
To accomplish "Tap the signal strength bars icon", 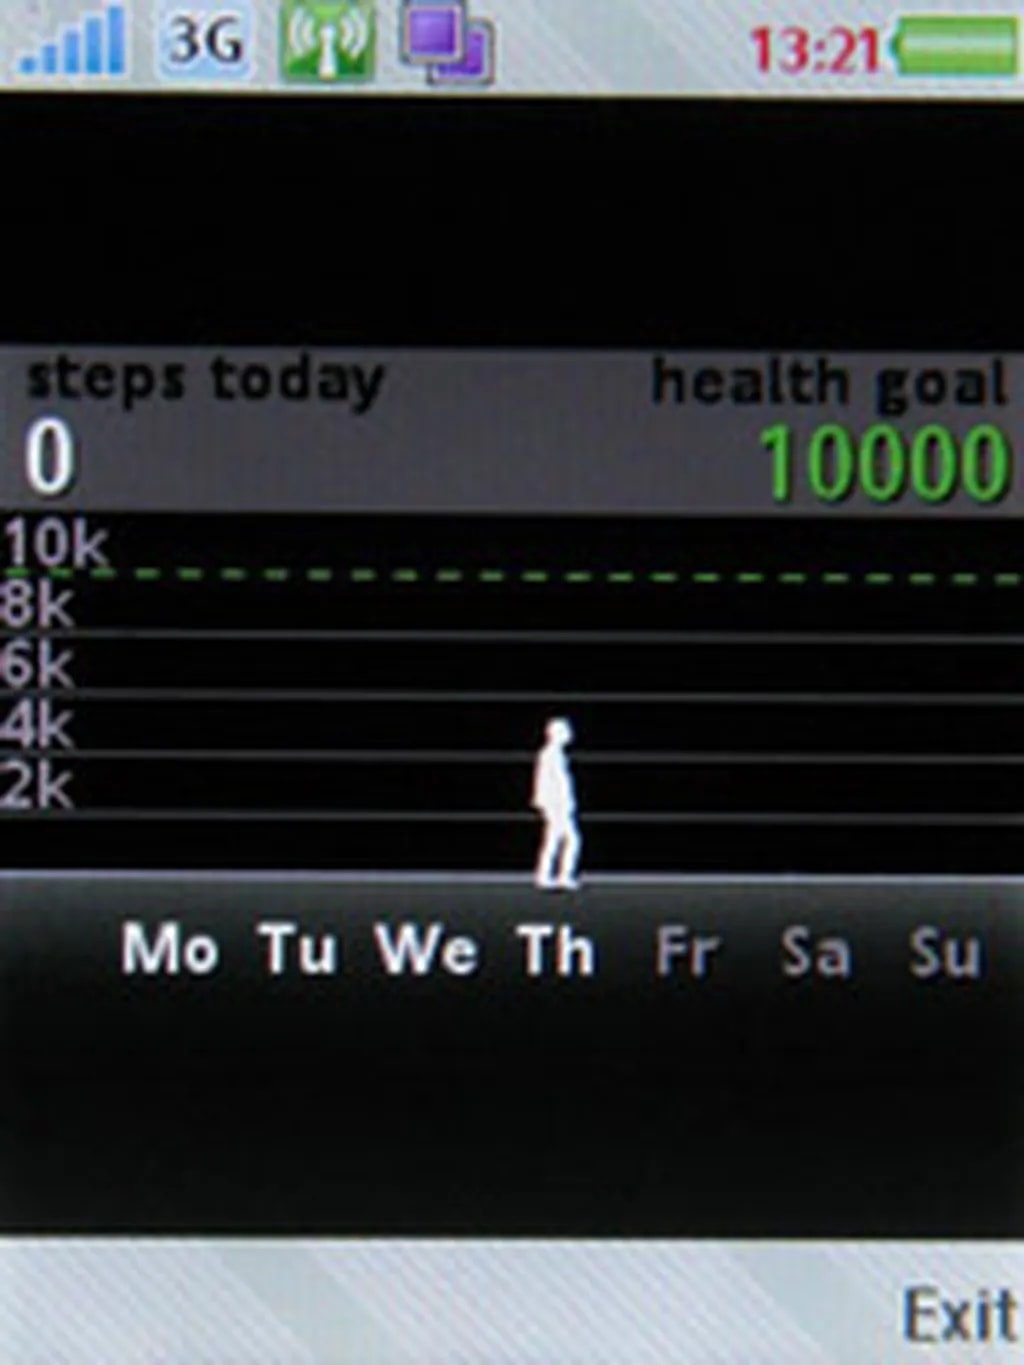I will click(x=74, y=44).
